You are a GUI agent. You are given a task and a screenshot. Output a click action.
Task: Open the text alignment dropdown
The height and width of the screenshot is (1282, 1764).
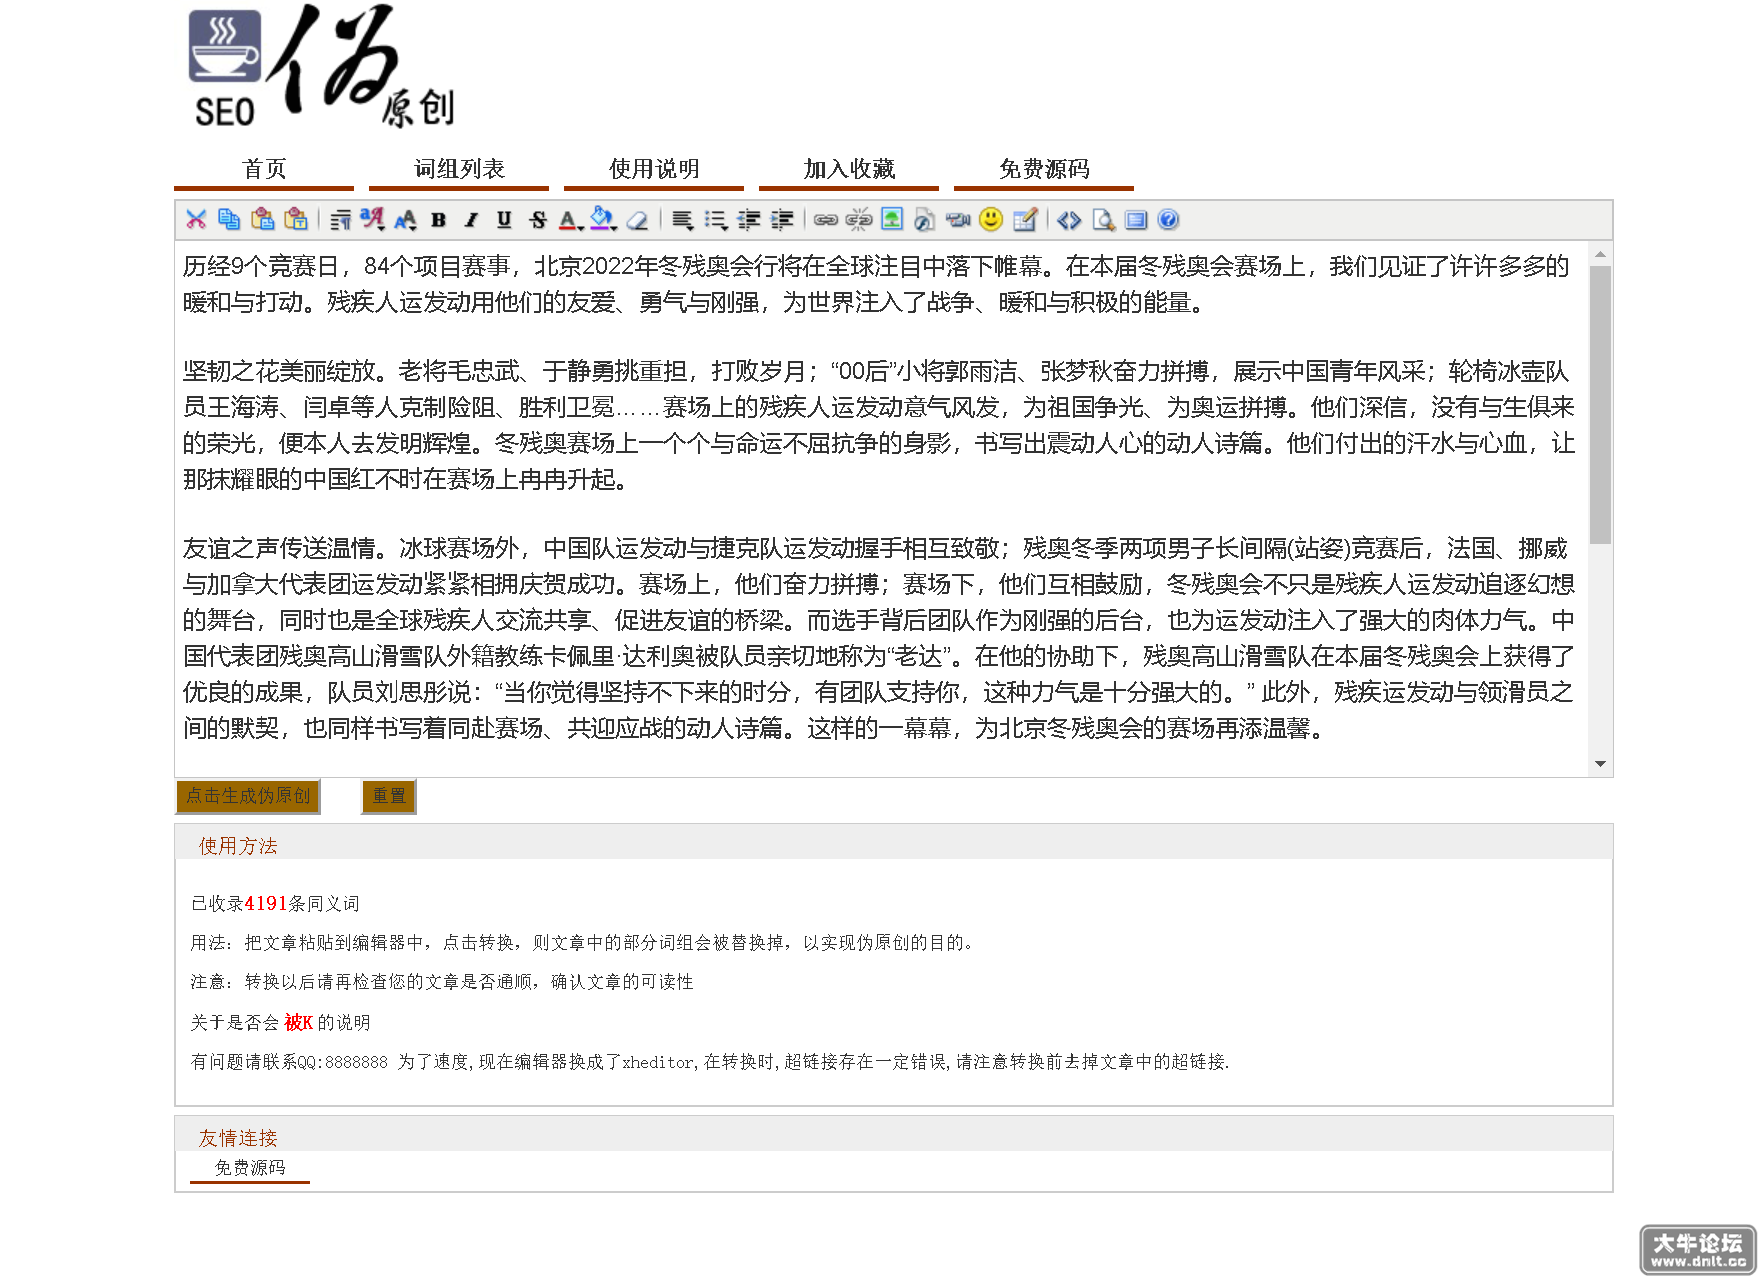click(682, 220)
